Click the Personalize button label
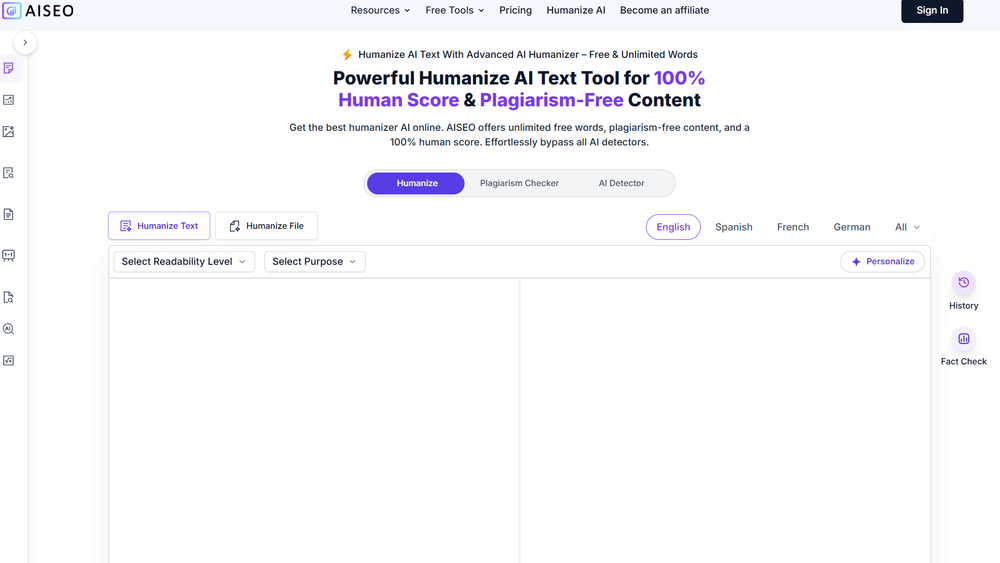The width and height of the screenshot is (1000, 563). pyautogui.click(x=890, y=261)
